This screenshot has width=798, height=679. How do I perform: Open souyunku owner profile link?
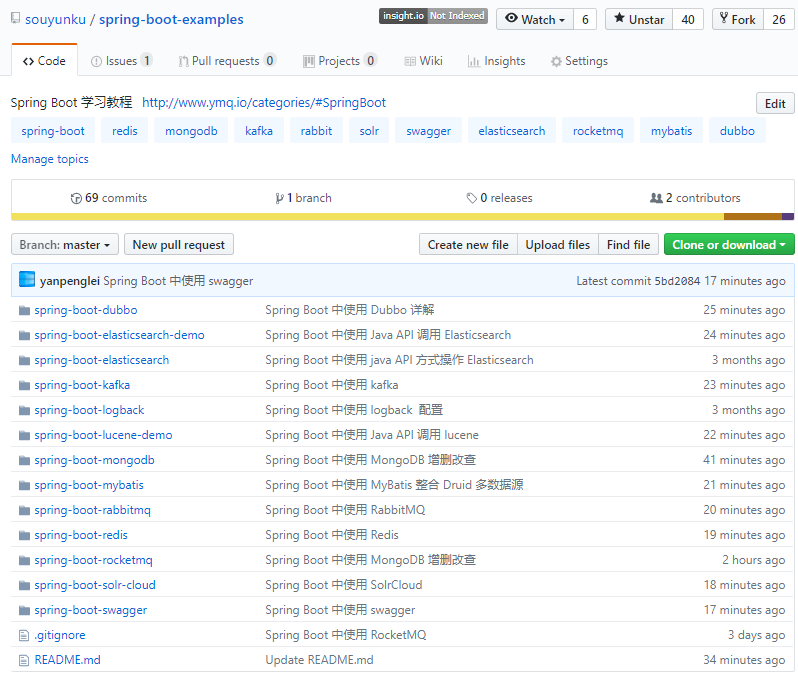pos(55,19)
